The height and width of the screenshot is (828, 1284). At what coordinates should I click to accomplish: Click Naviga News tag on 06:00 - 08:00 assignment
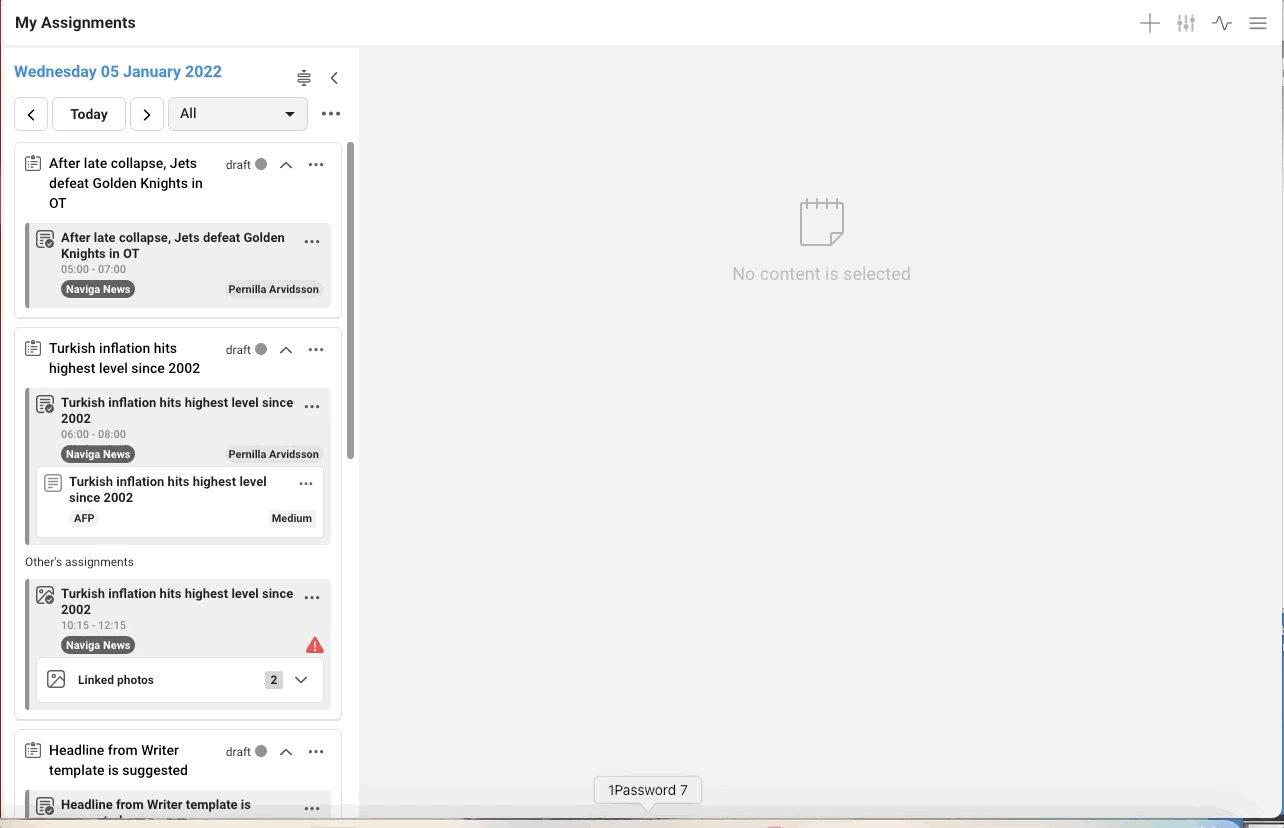98,454
